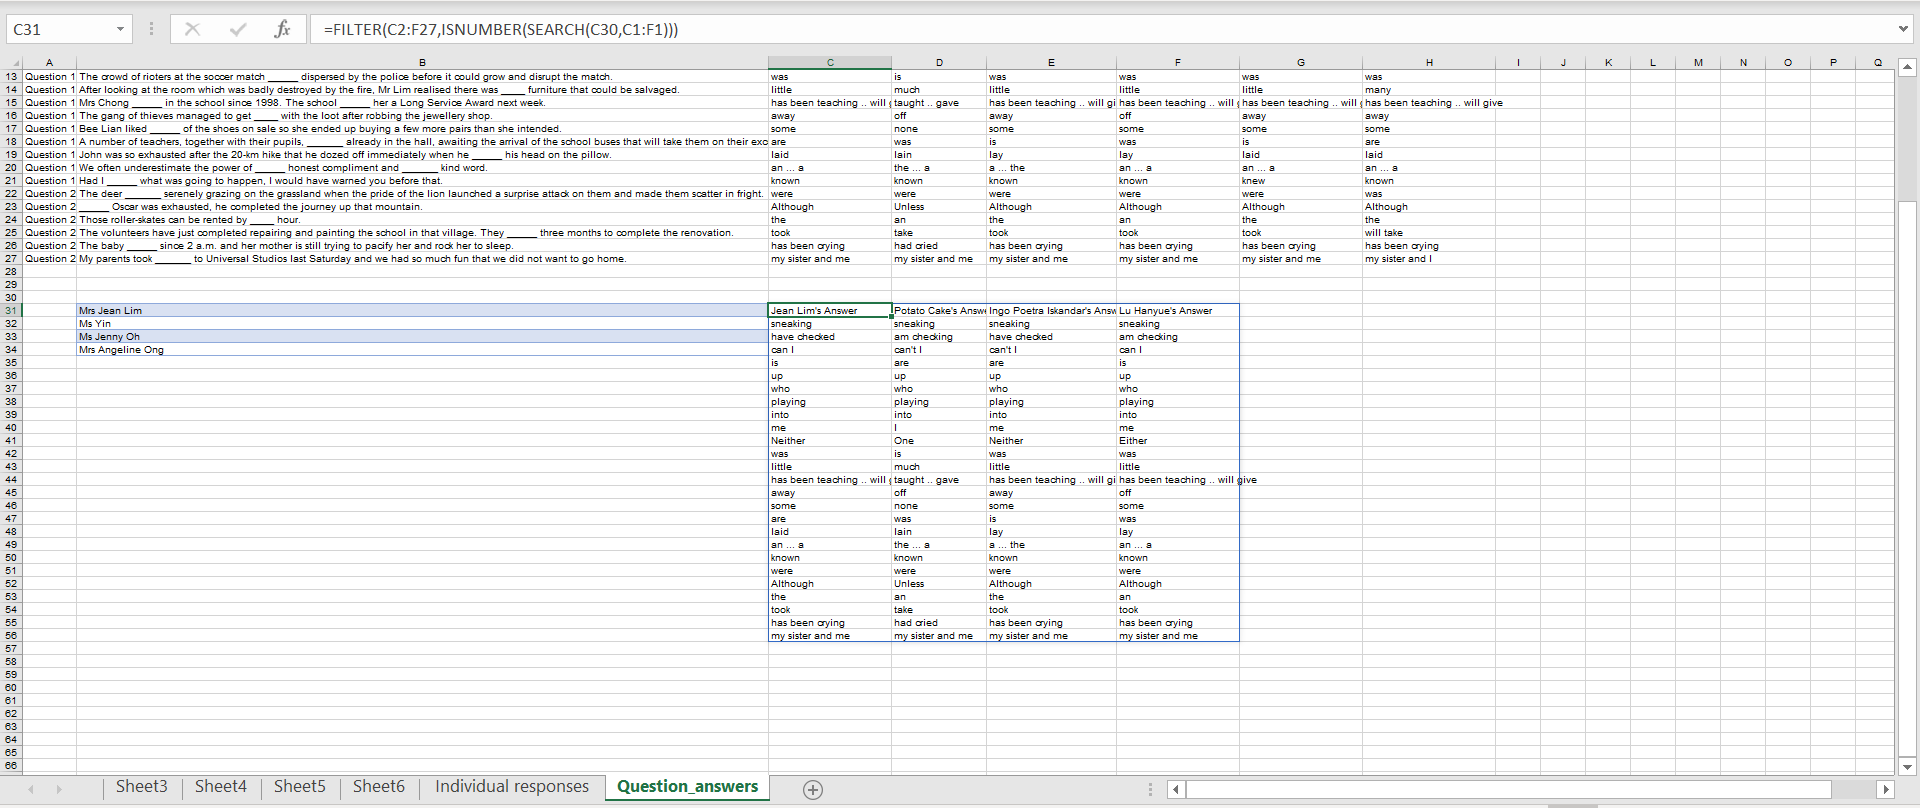Click the next sheet navigation arrow
The width and height of the screenshot is (1920, 808).
point(59,789)
